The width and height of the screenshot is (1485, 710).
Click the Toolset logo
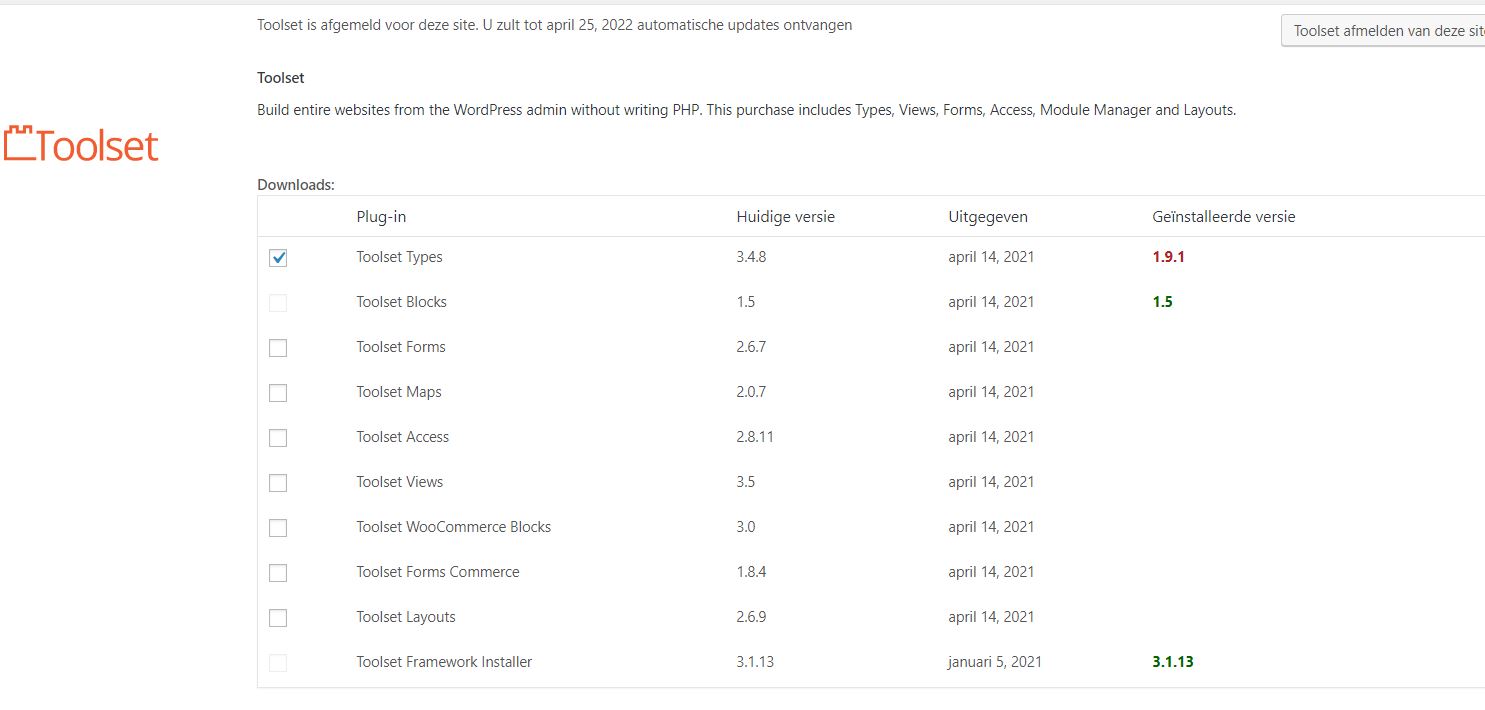pyautogui.click(x=81, y=145)
